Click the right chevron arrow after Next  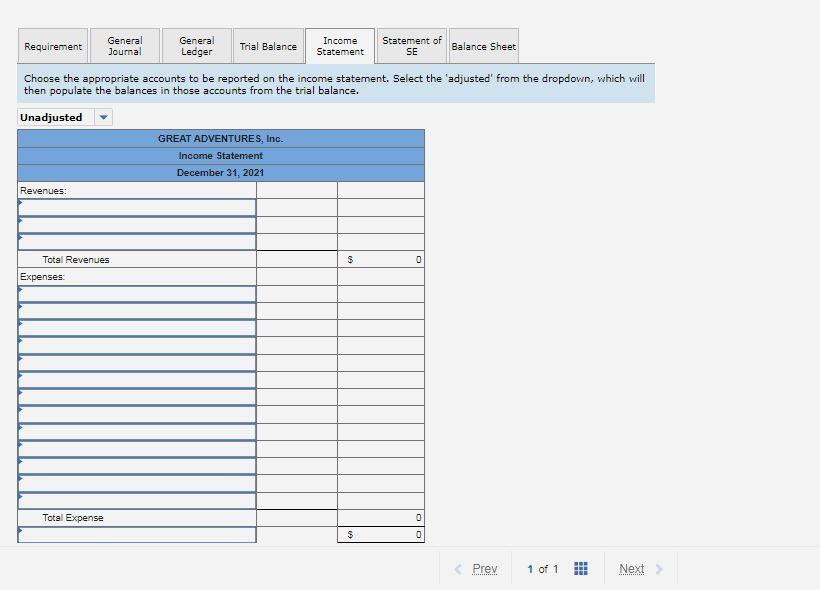(660, 568)
